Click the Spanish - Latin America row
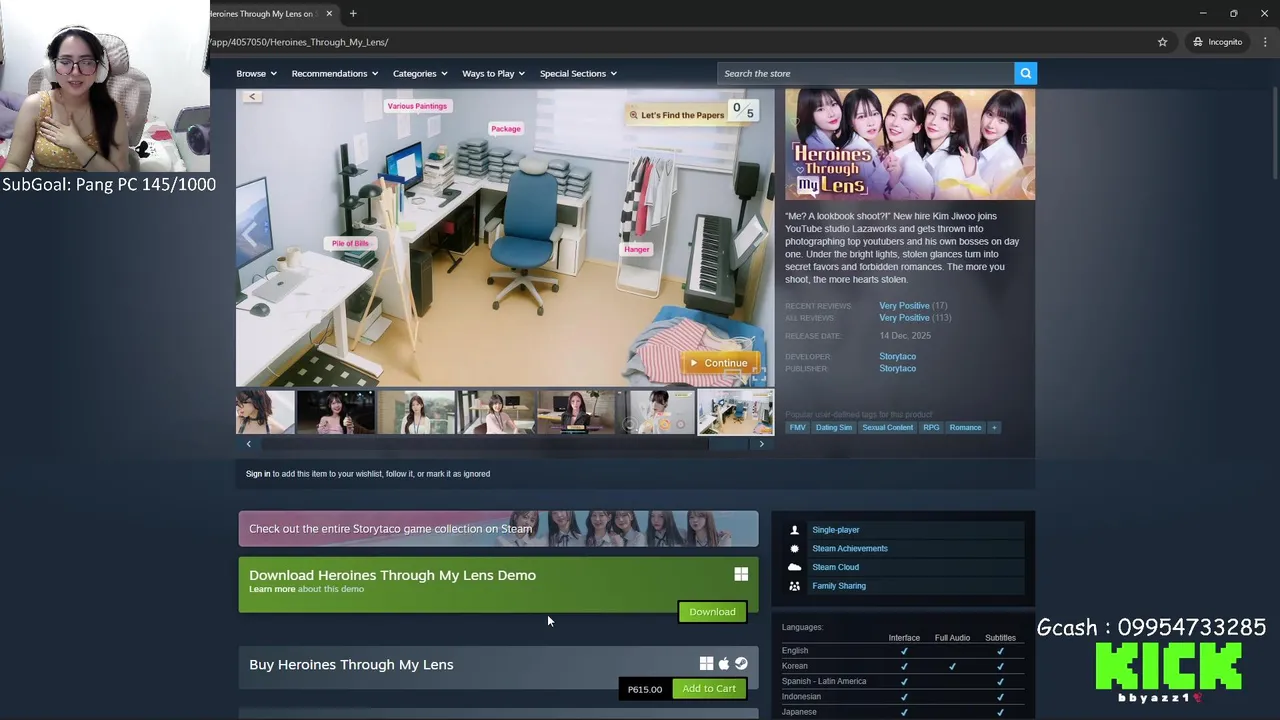The width and height of the screenshot is (1280, 720). 904,681
